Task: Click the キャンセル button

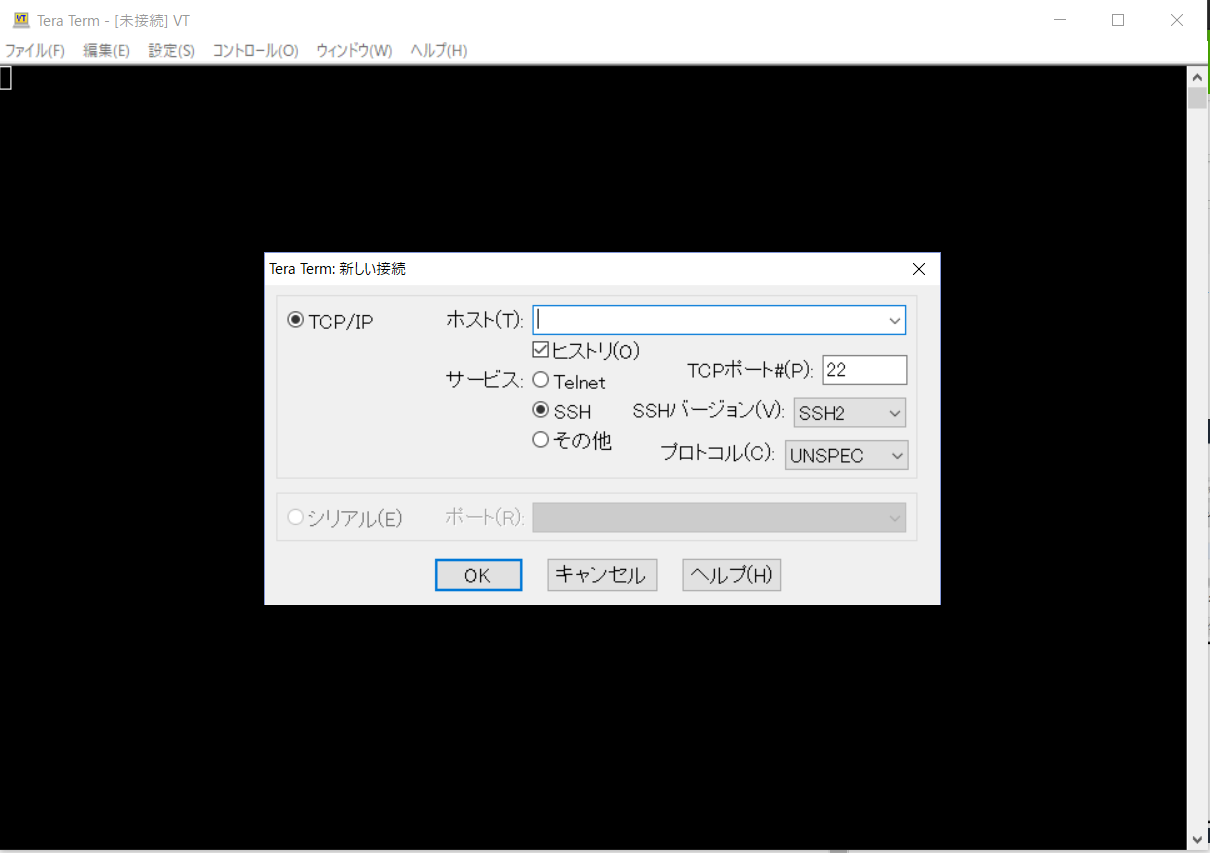Action: coord(601,574)
